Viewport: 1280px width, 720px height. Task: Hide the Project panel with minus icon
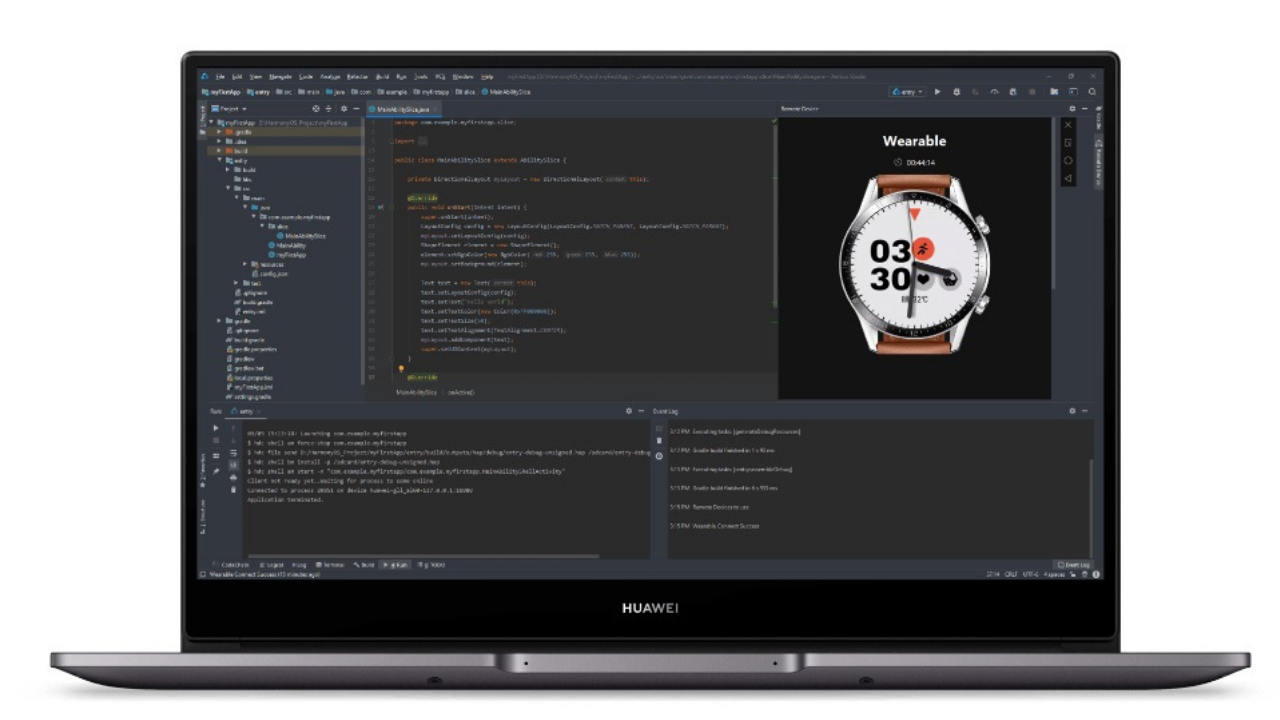(356, 109)
